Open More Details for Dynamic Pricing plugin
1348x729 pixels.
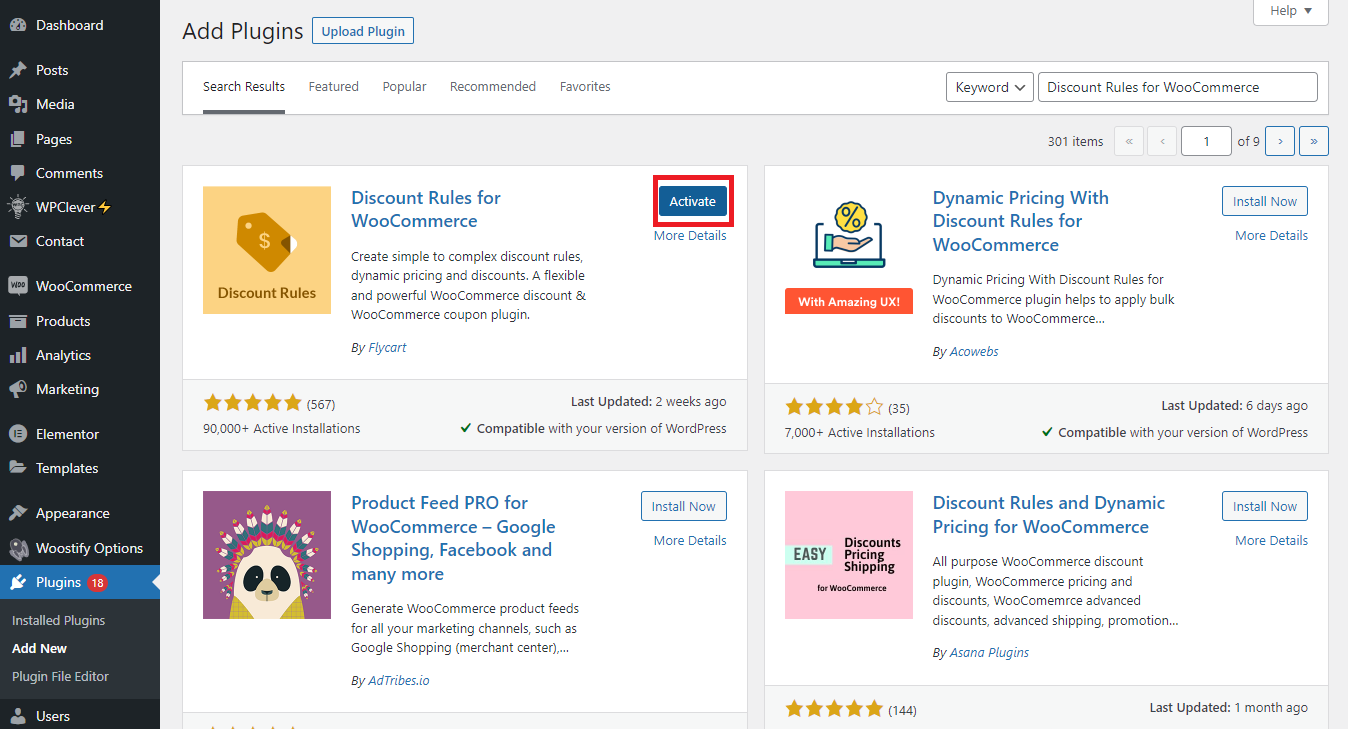pyautogui.click(x=1271, y=236)
